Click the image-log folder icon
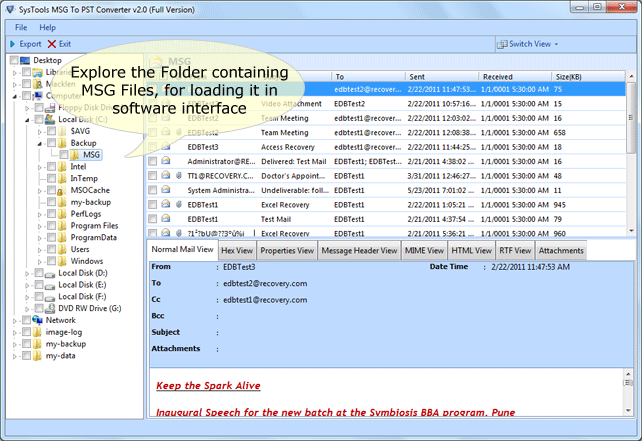642x441 pixels. pyautogui.click(x=37, y=332)
